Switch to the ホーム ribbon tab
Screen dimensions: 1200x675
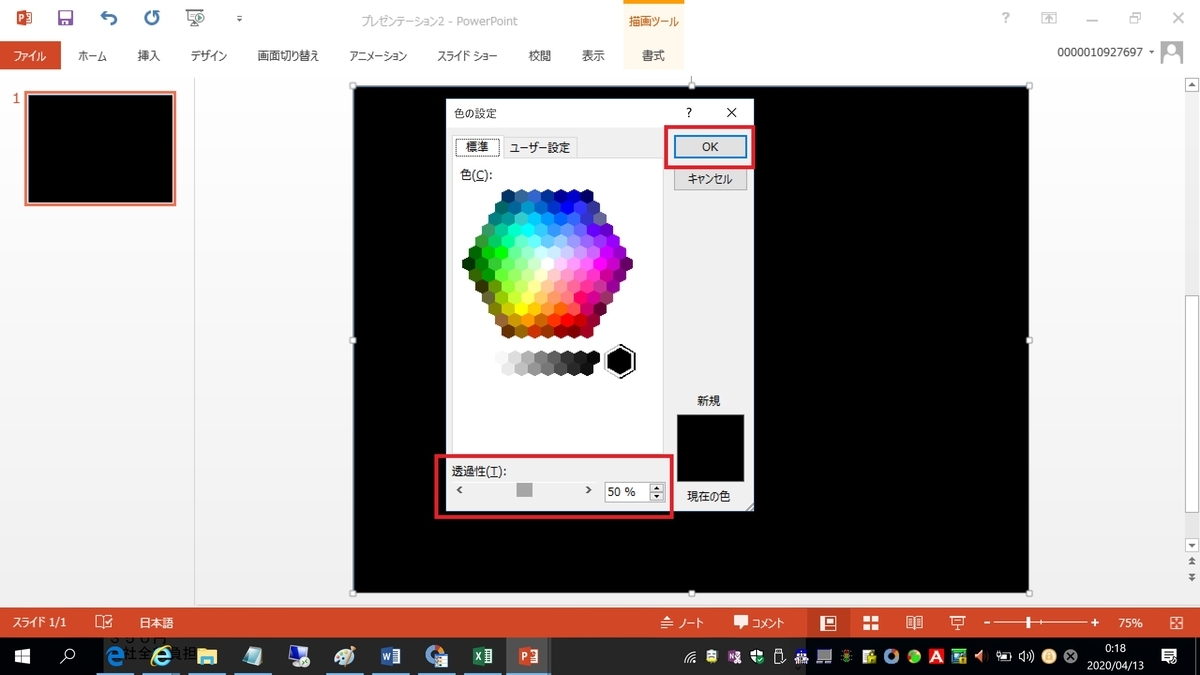92,56
